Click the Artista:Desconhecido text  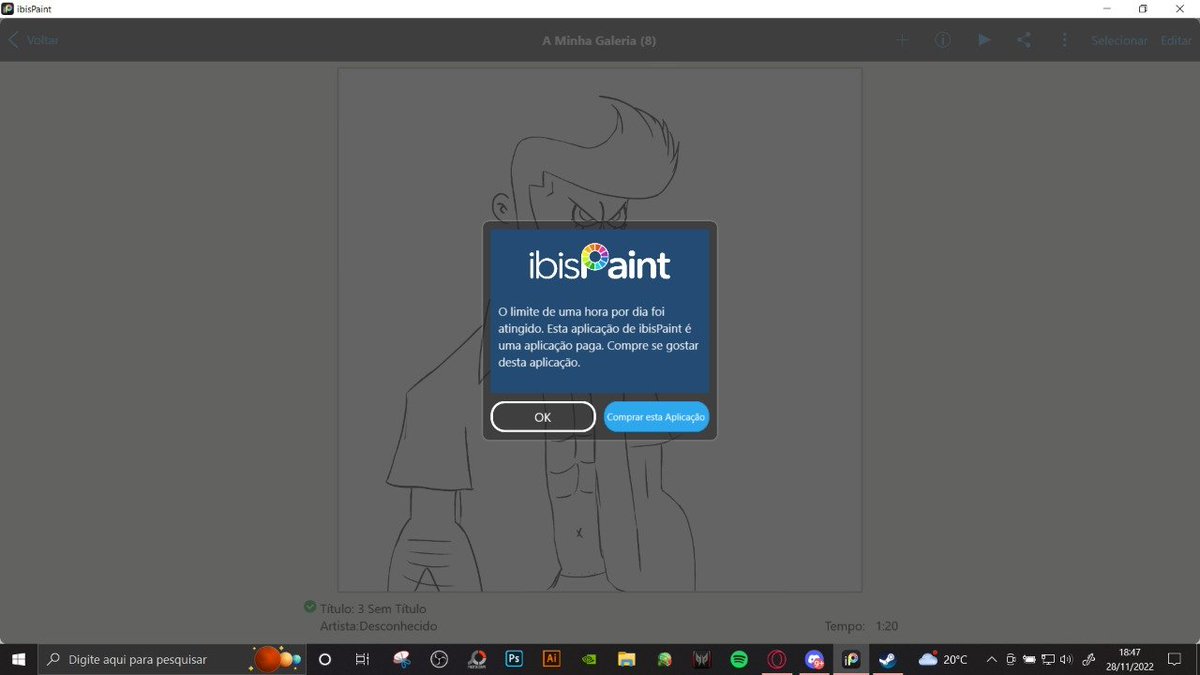pyautogui.click(x=378, y=626)
